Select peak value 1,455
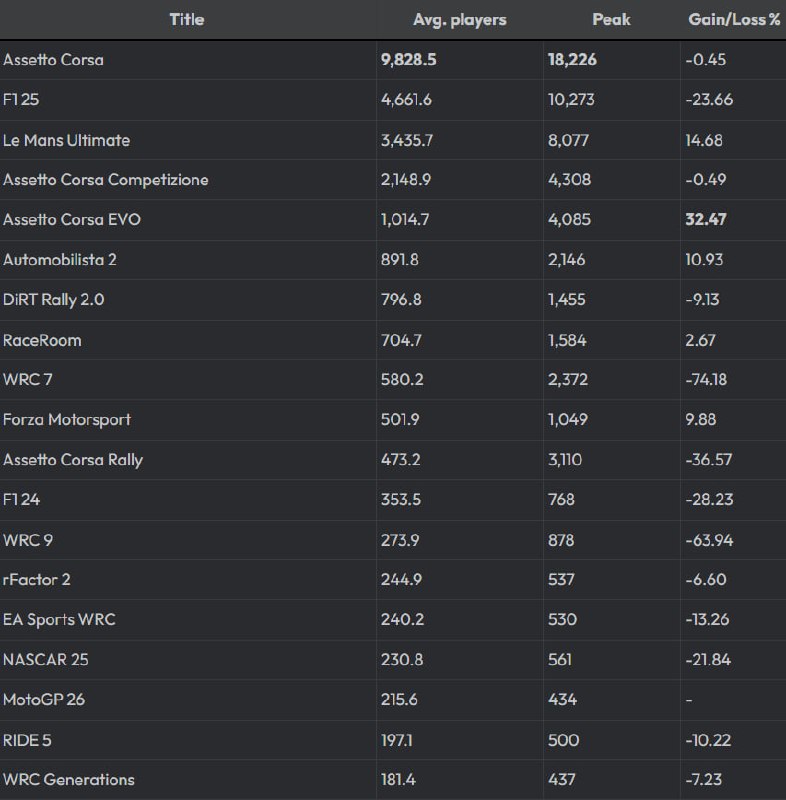The height and width of the screenshot is (800, 786). tap(566, 299)
